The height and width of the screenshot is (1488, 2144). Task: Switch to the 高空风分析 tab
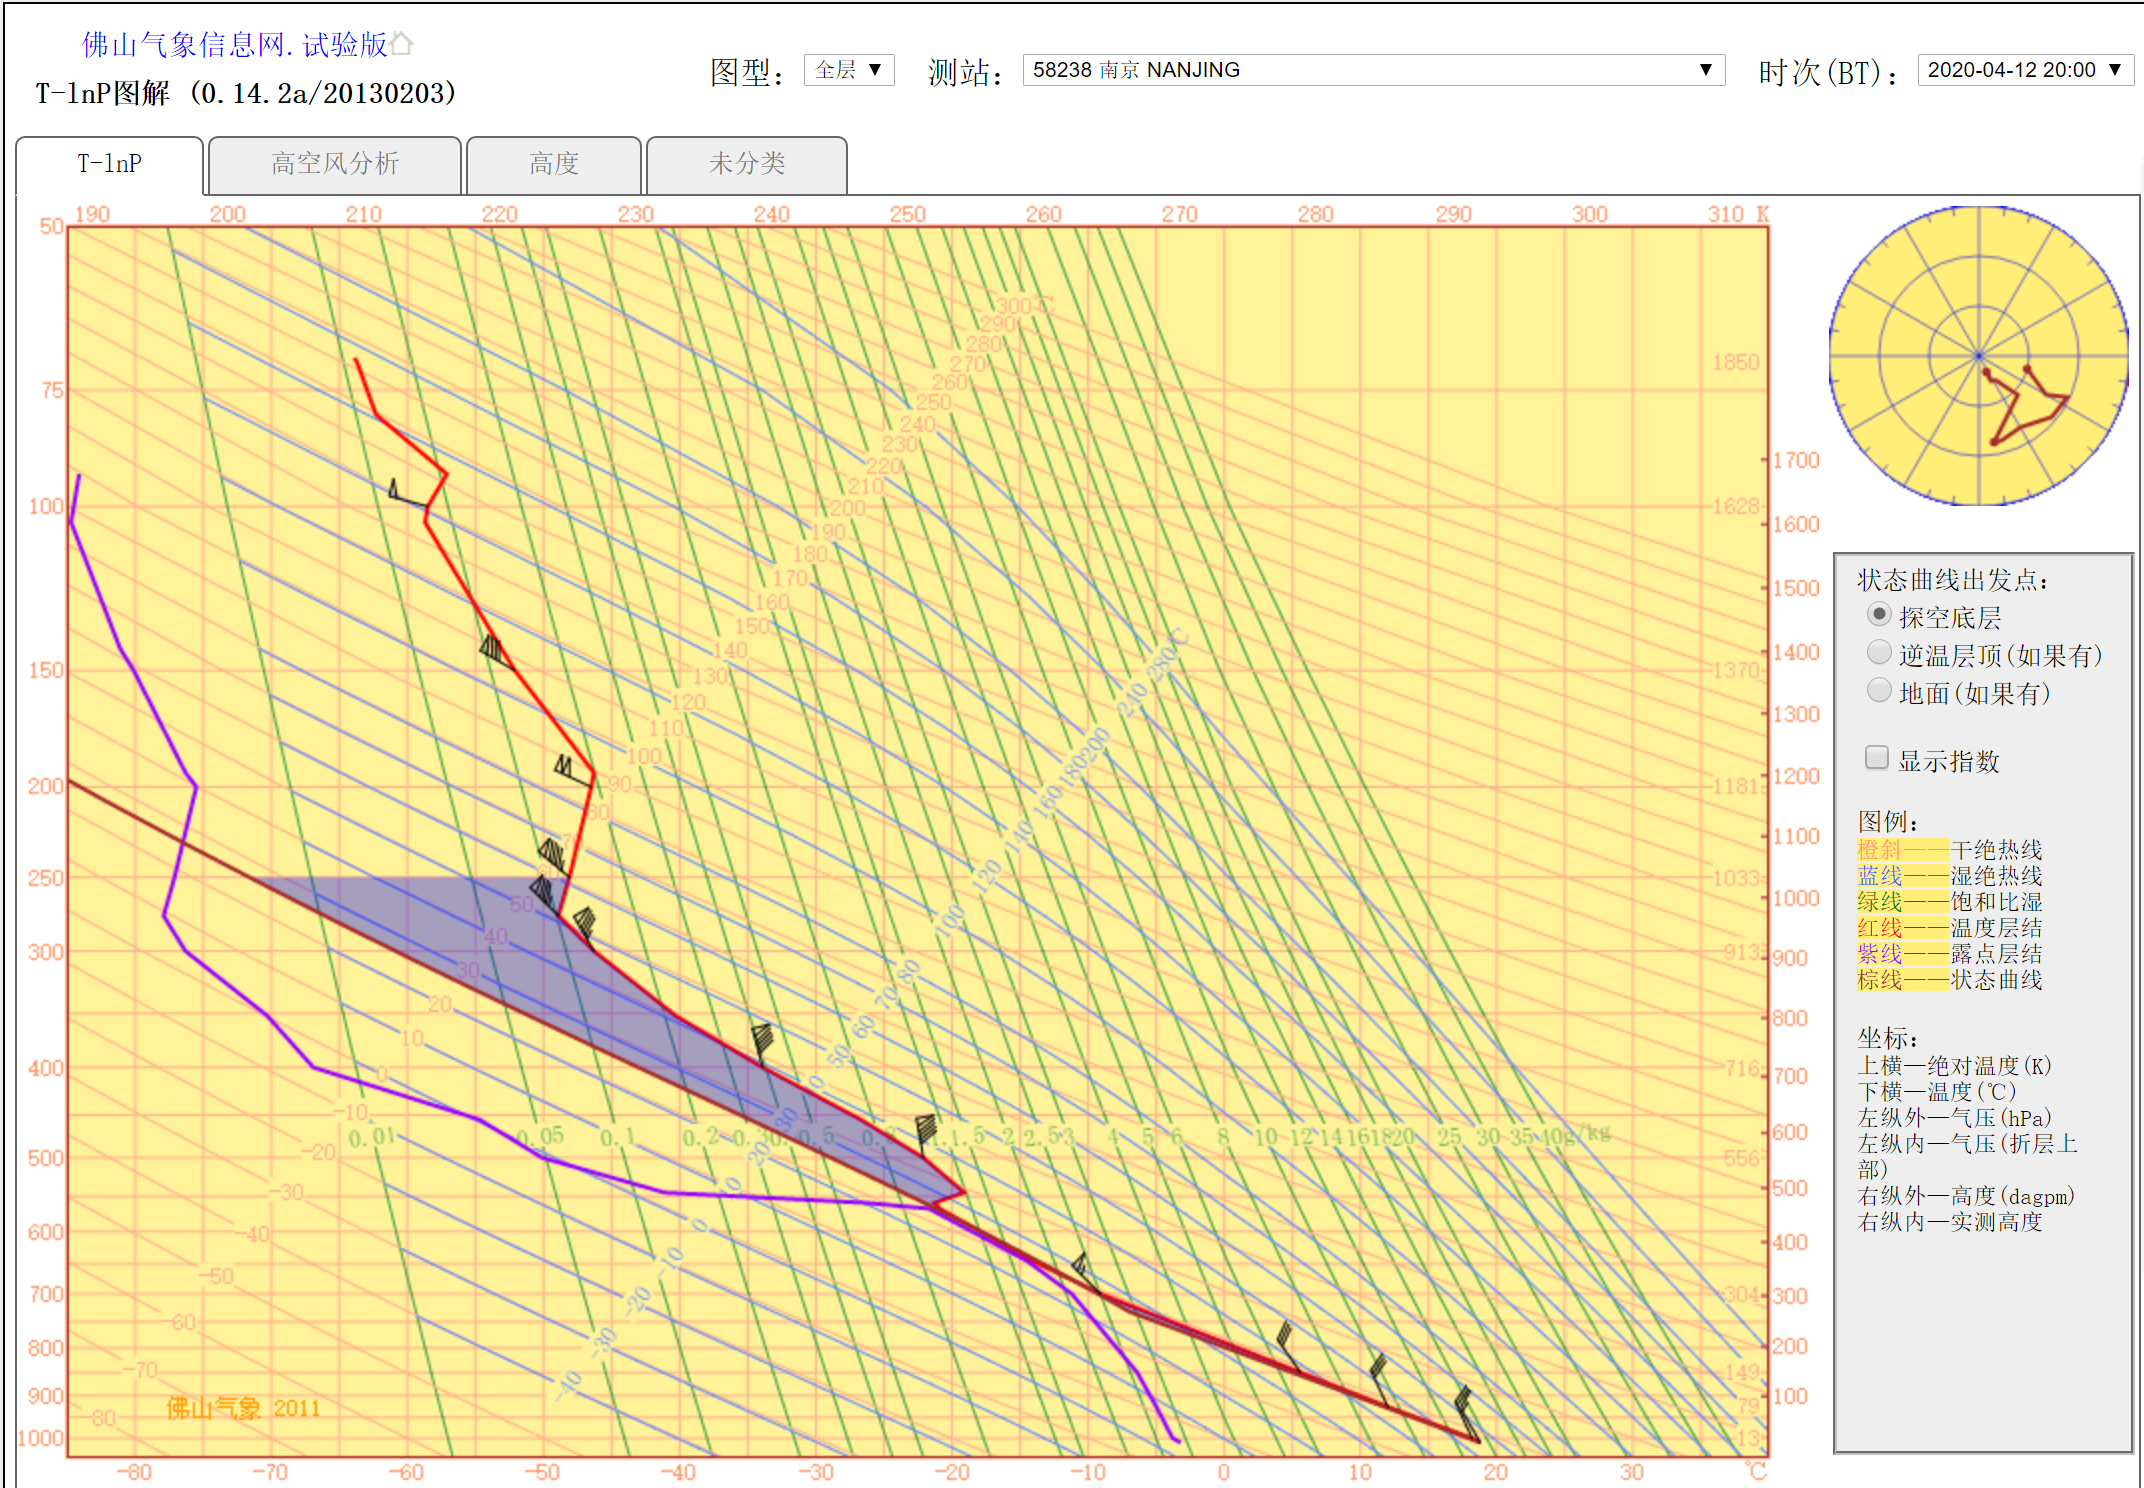[x=335, y=164]
